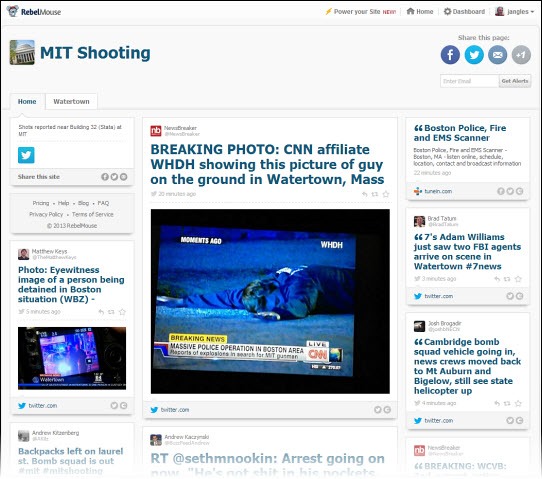Image resolution: width=542 pixels, height=479 pixels.
Task: Go to Home in top navigation
Action: click(x=420, y=12)
